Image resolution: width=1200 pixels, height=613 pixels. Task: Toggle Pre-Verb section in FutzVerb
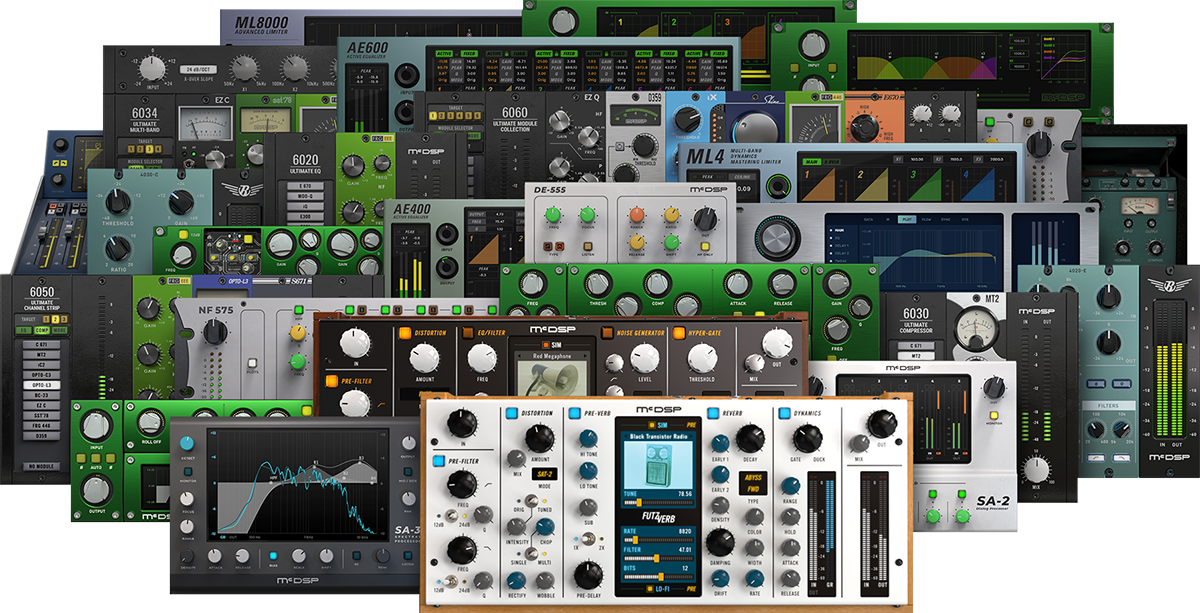tap(575, 412)
